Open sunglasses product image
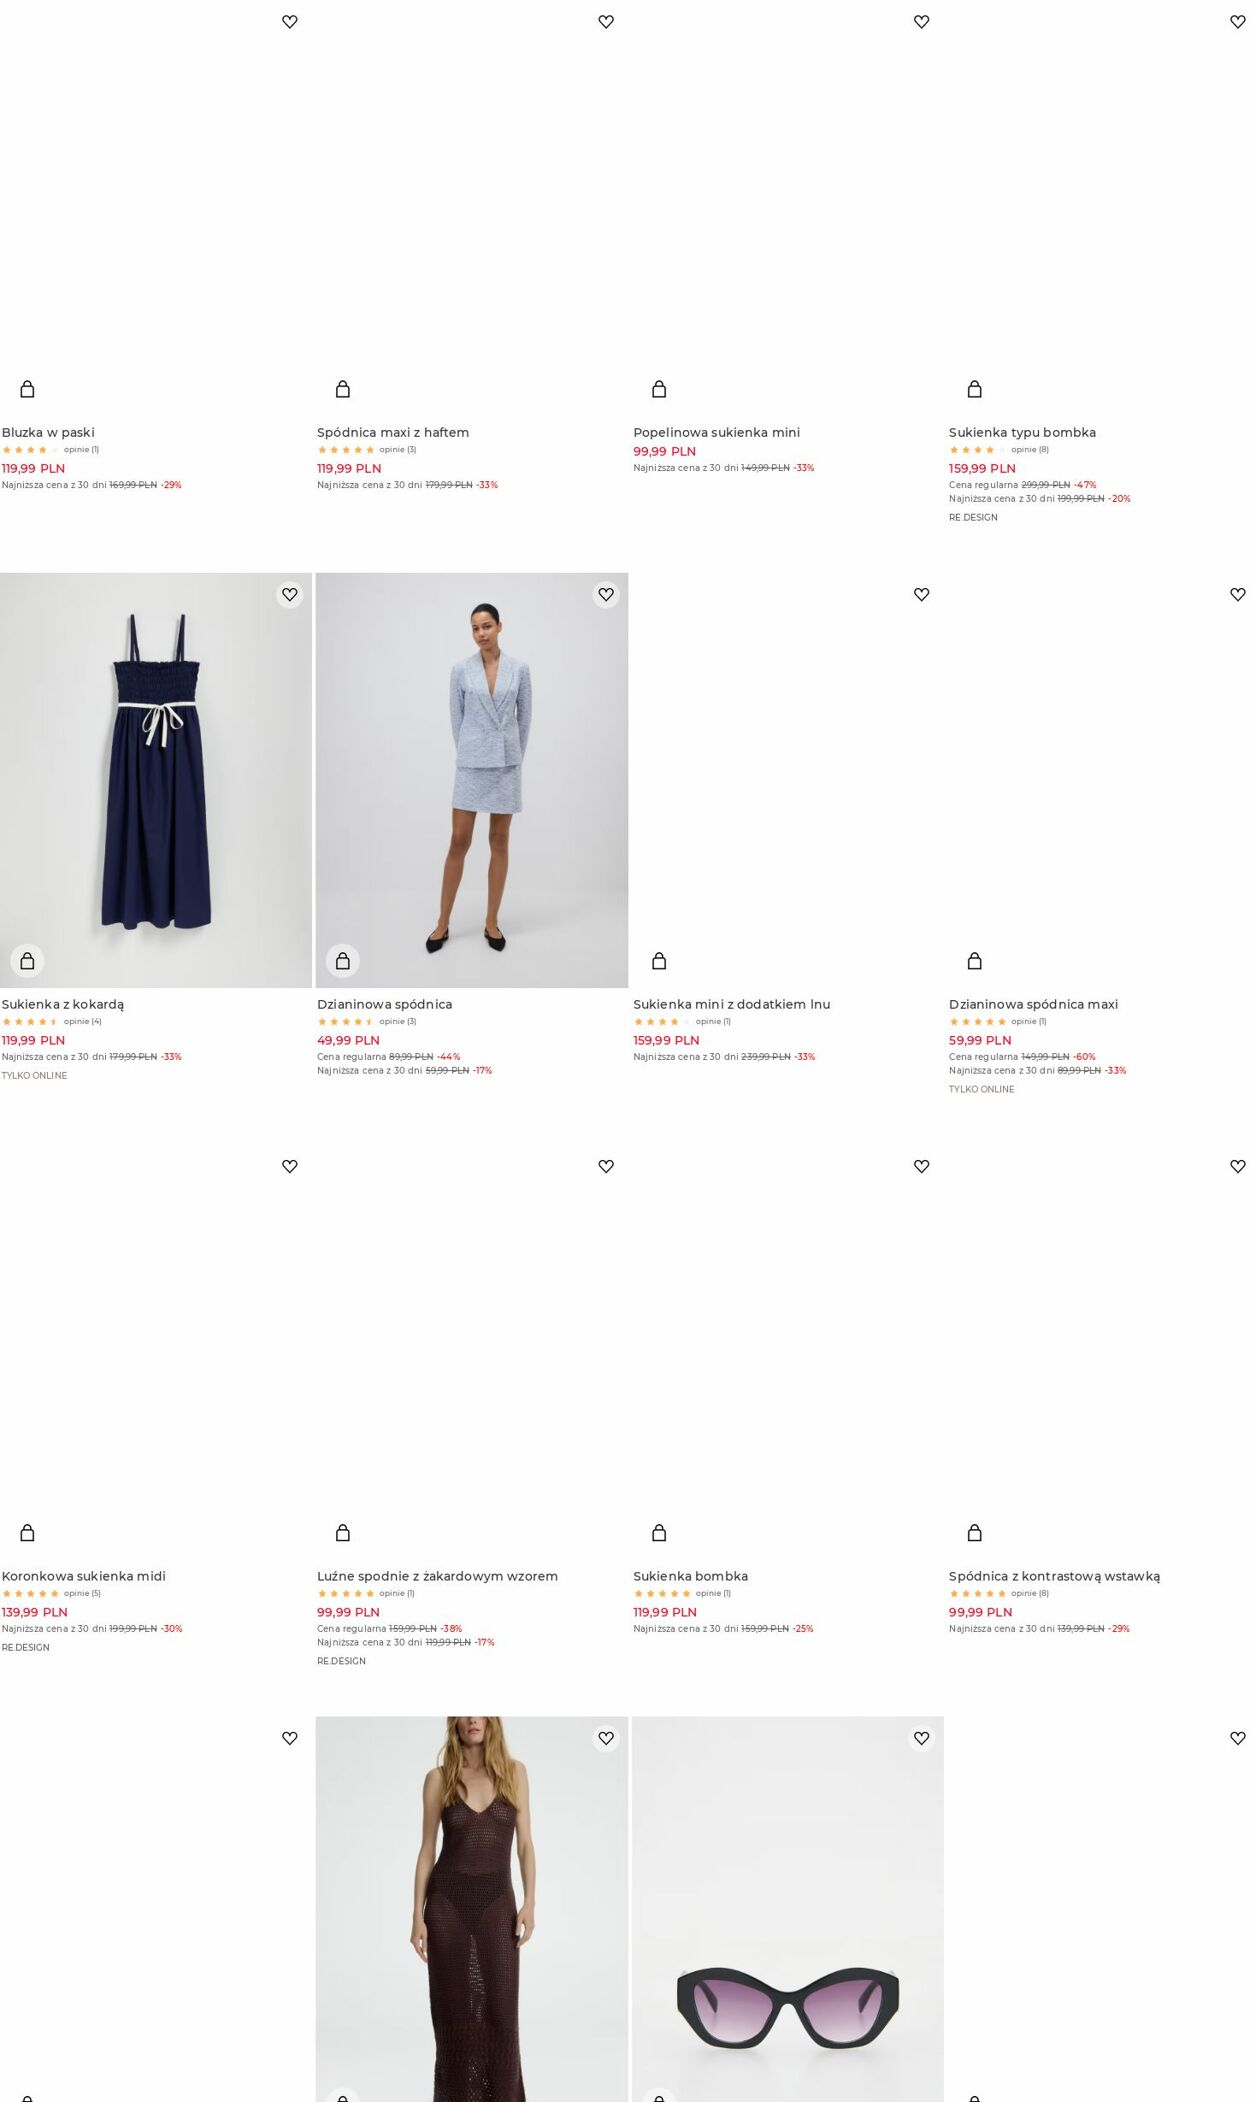 tap(788, 1909)
